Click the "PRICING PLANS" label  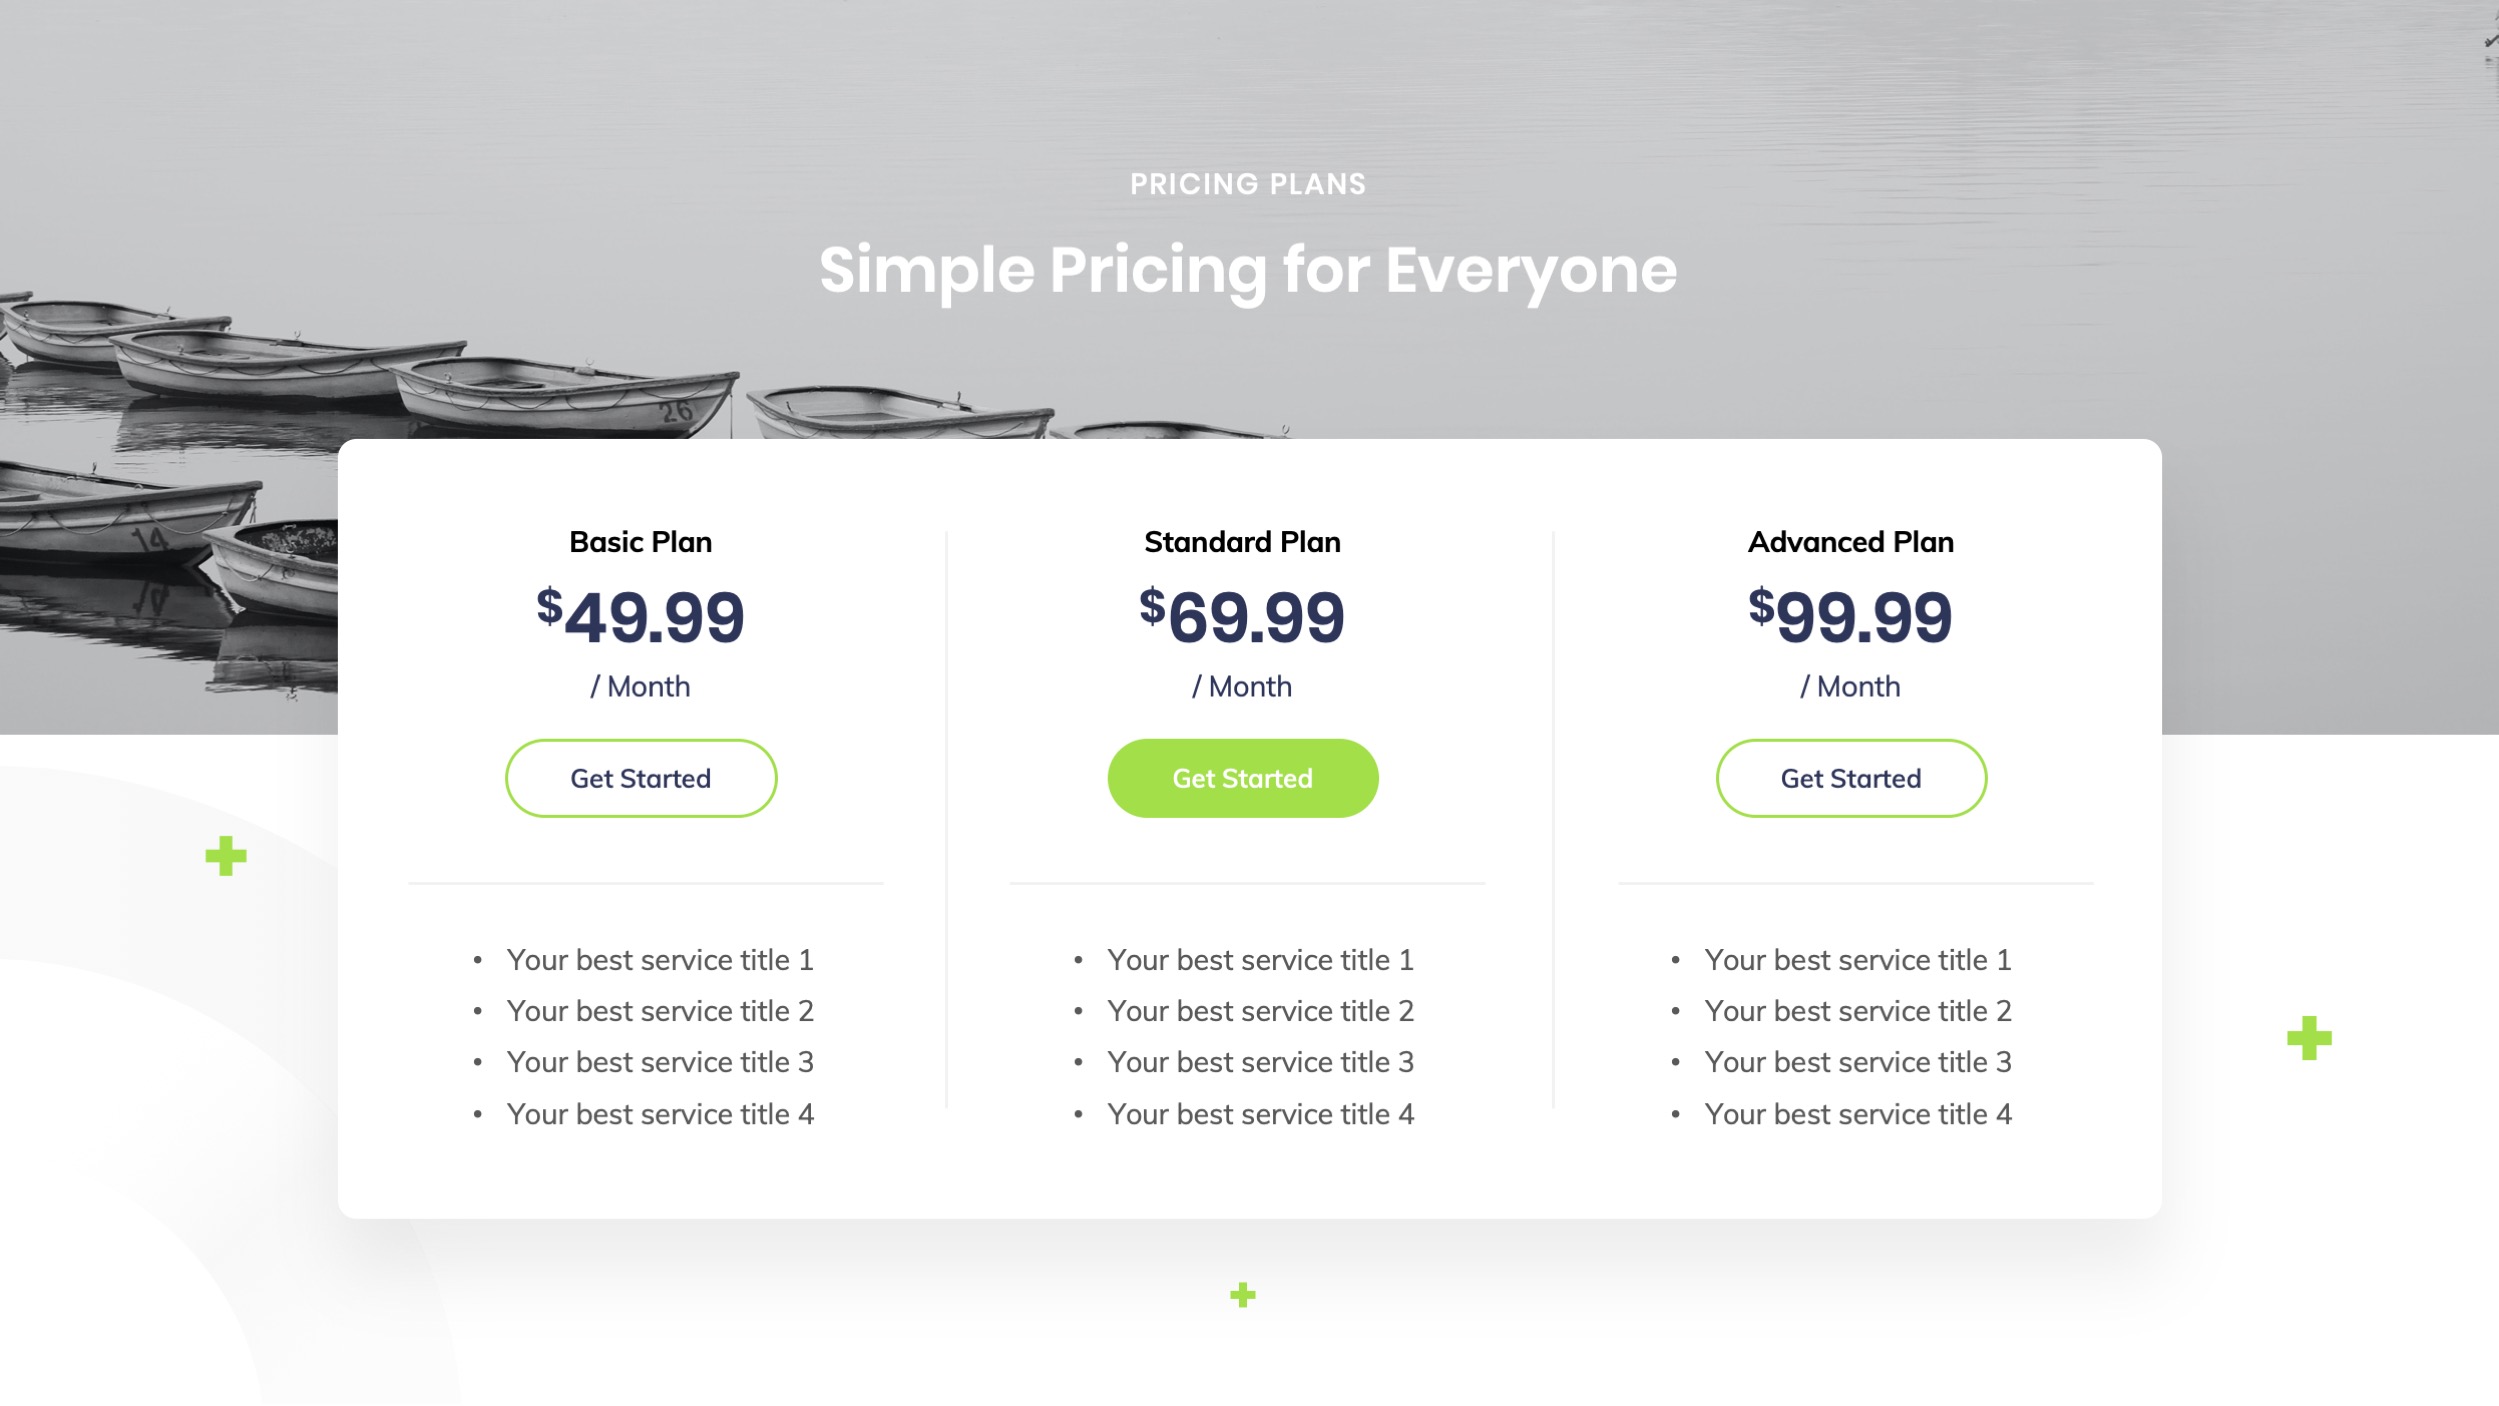(1248, 184)
